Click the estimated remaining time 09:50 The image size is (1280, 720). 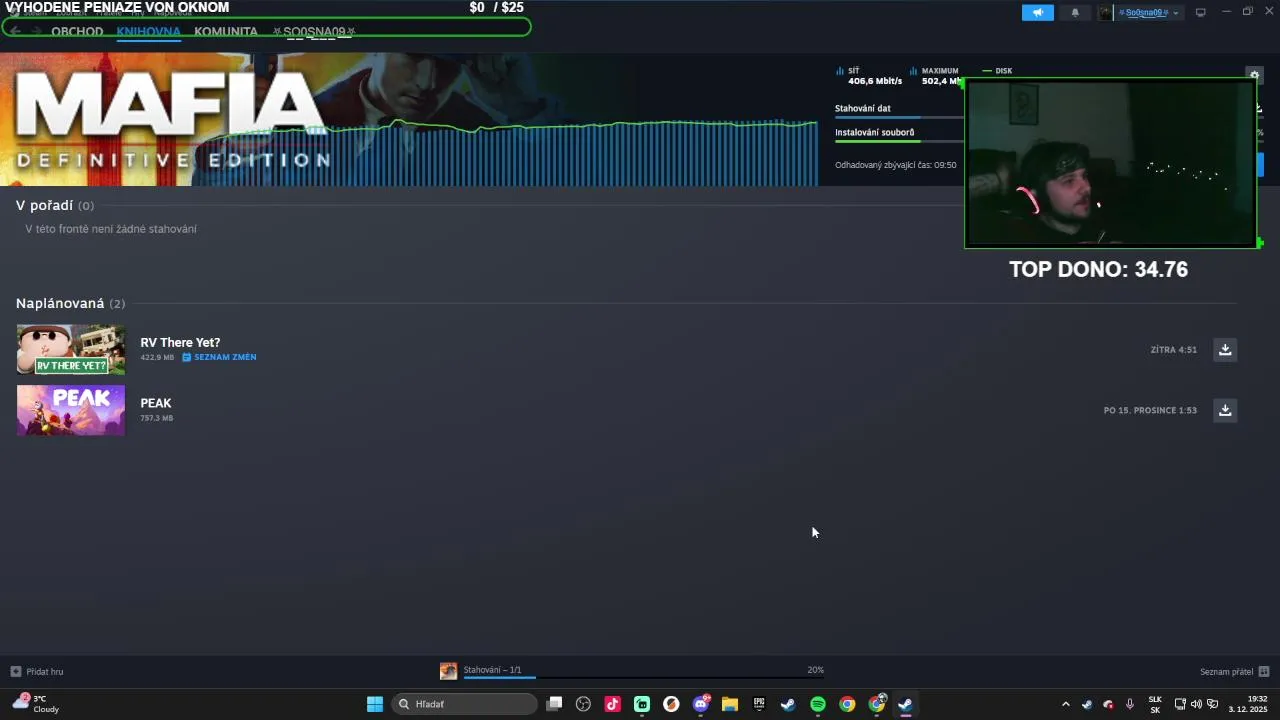[x=896, y=165]
